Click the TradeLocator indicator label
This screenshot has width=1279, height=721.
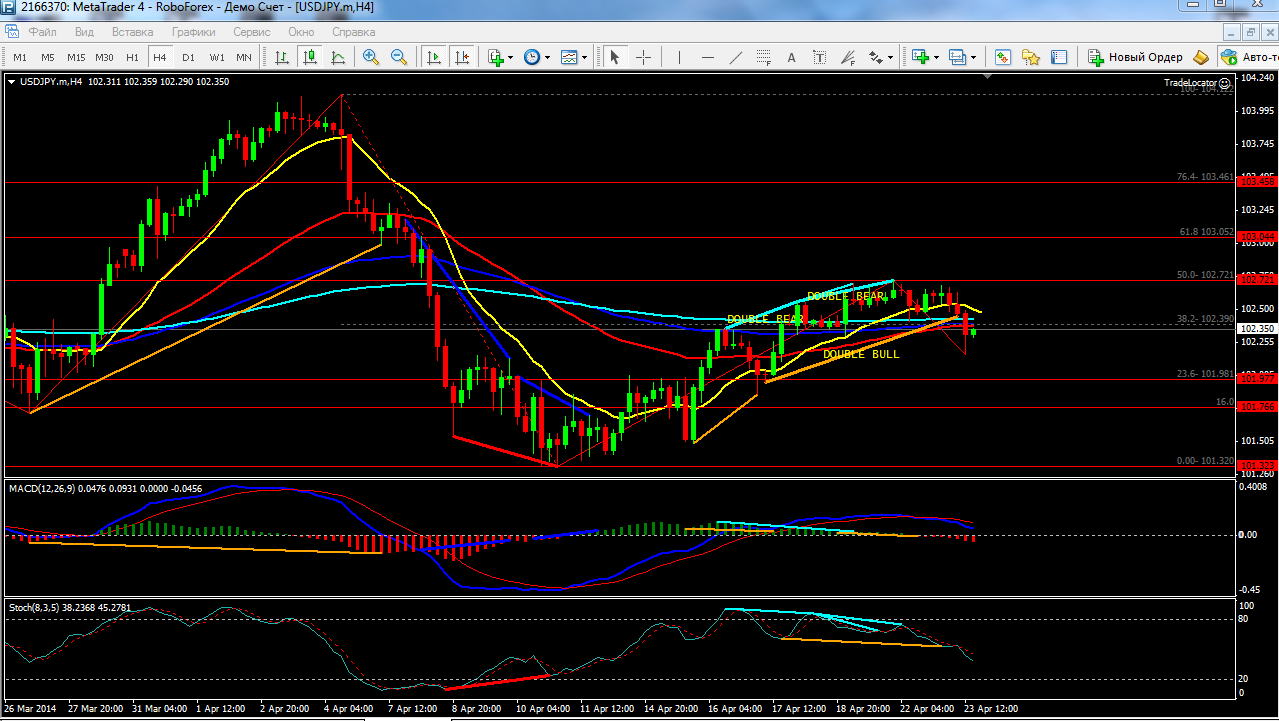click(x=1190, y=82)
